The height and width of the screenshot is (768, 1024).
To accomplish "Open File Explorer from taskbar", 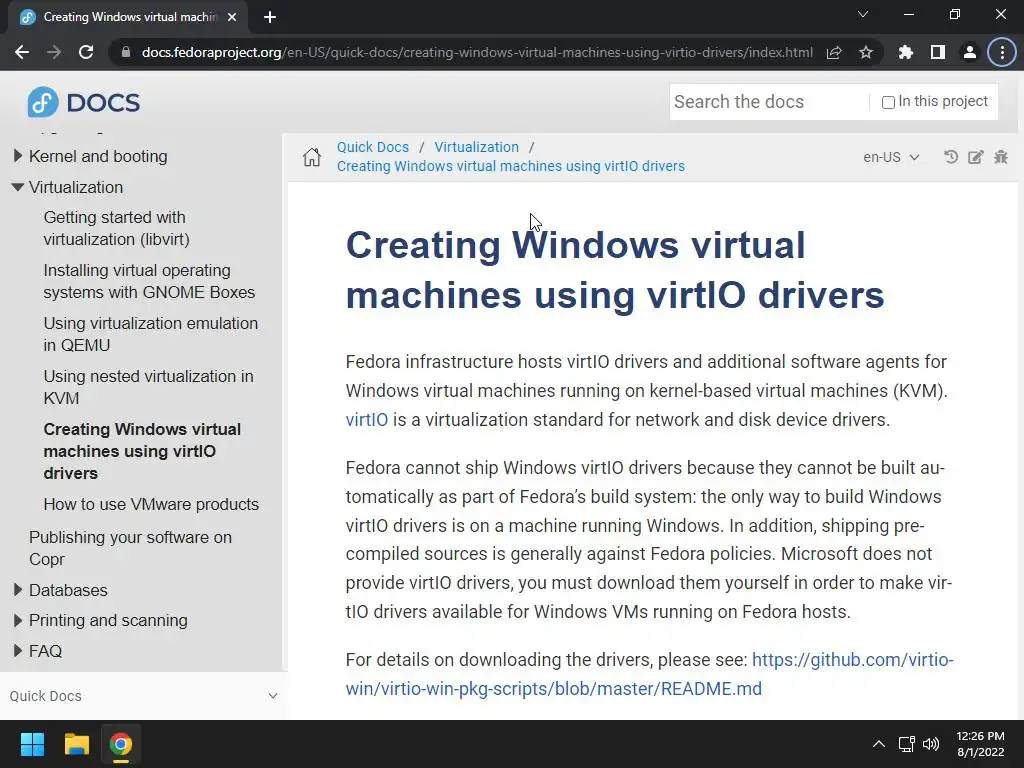I will click(x=76, y=744).
